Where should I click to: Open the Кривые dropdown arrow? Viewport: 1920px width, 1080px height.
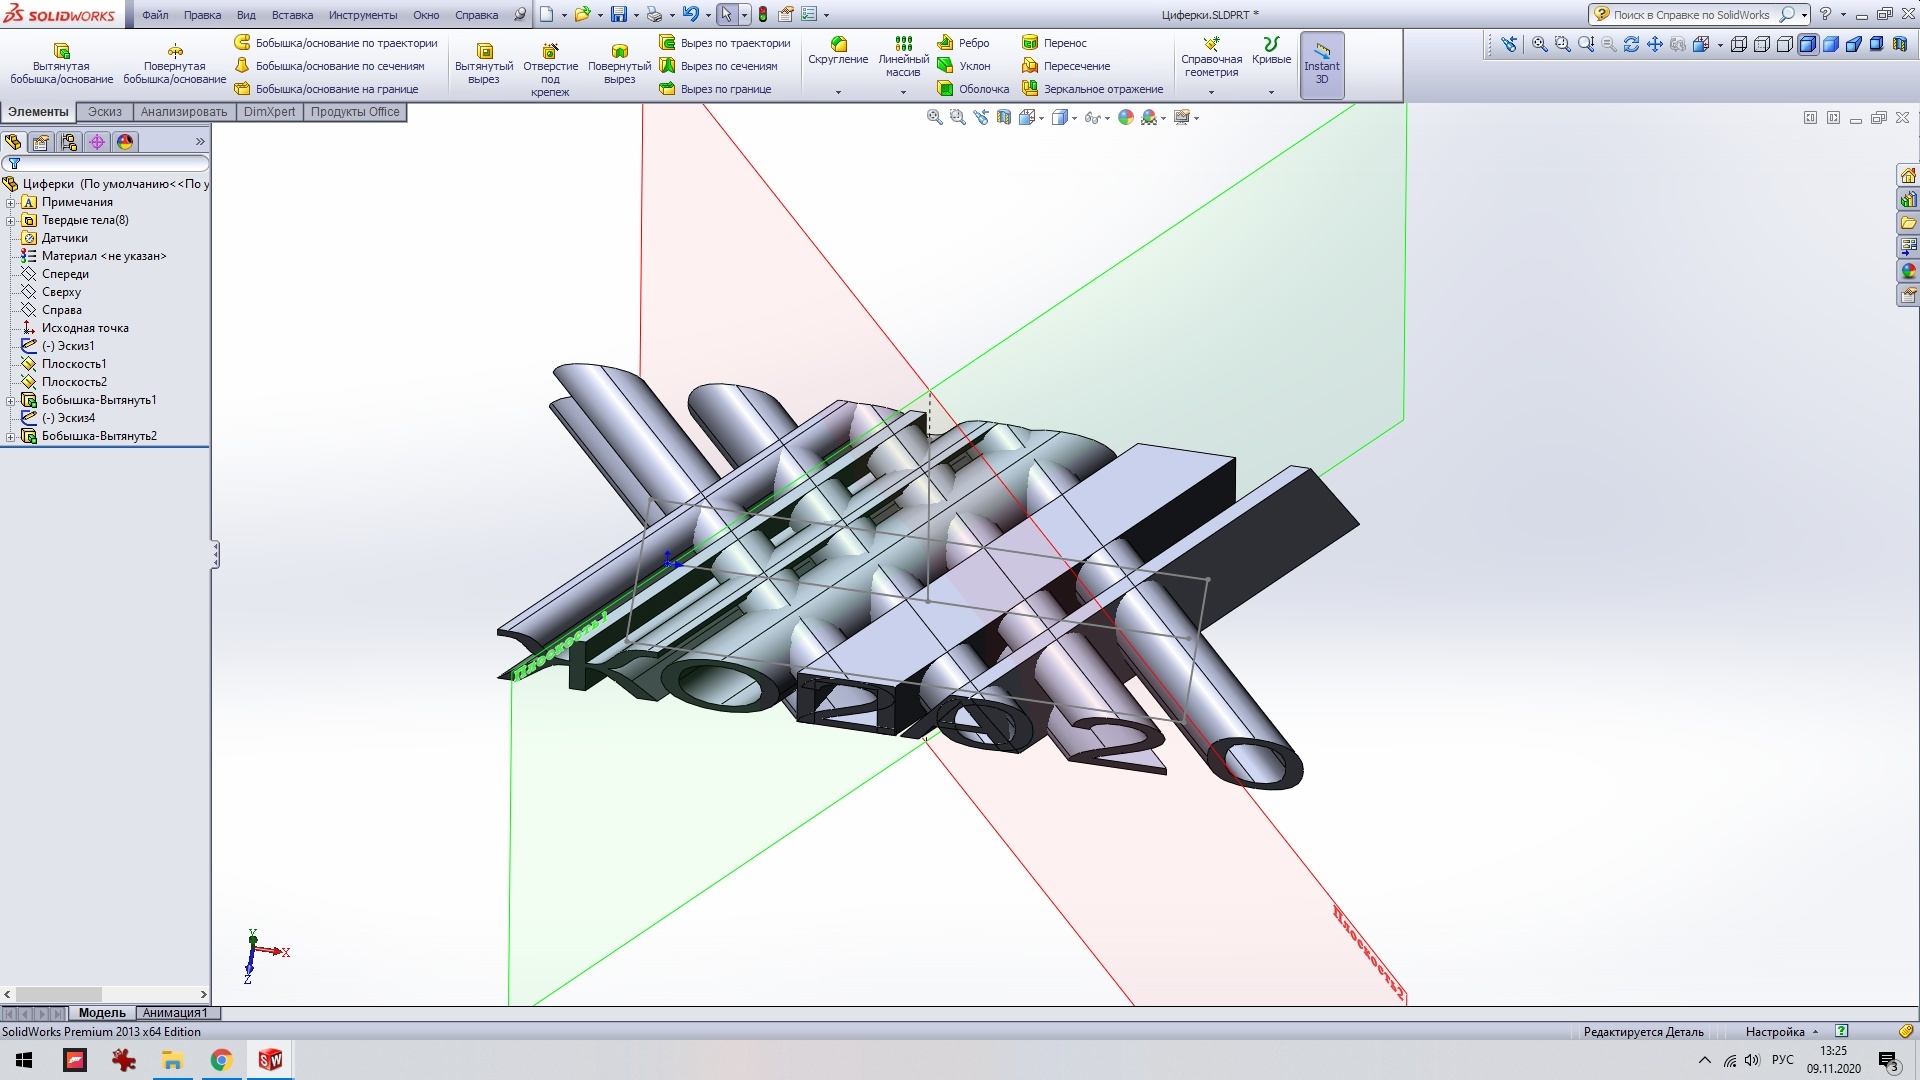click(x=1271, y=92)
